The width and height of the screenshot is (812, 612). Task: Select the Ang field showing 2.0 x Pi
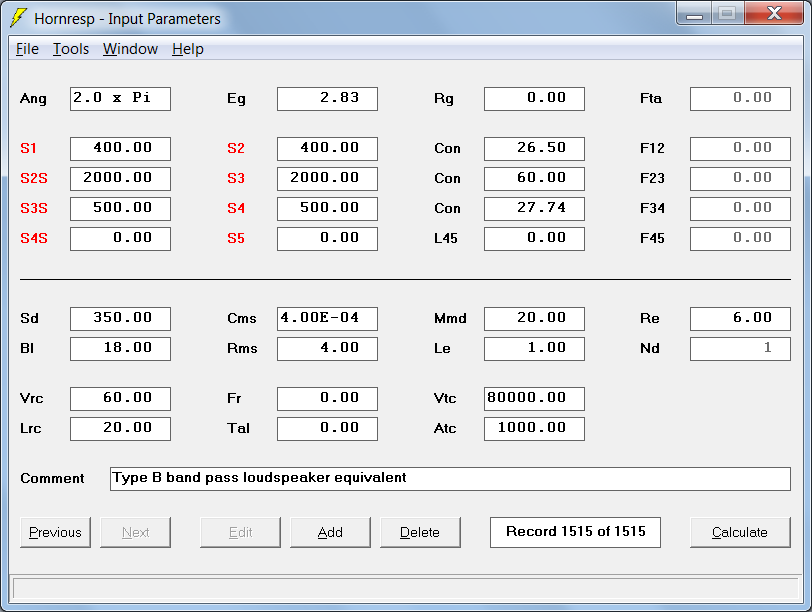pos(120,99)
